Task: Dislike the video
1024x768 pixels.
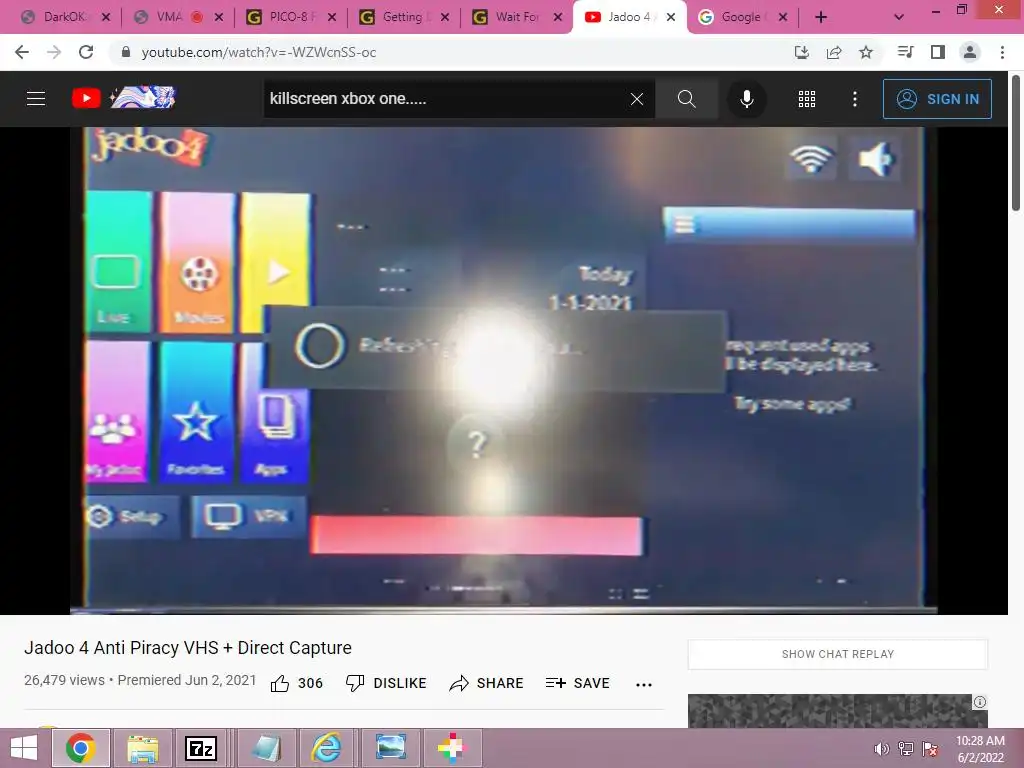Action: point(386,683)
